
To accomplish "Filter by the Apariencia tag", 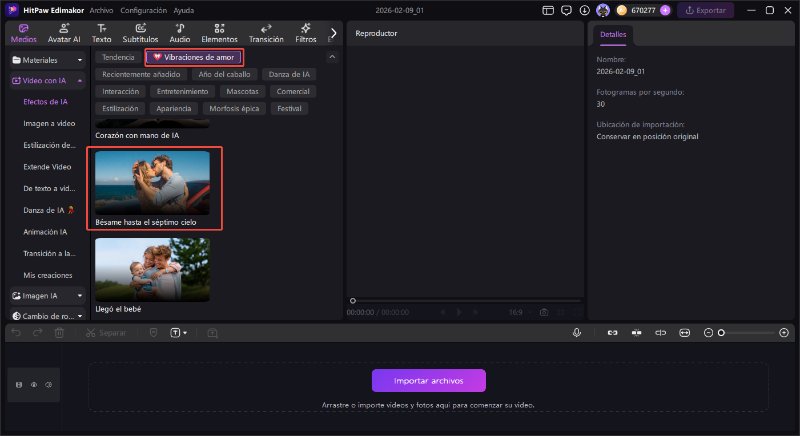I will [x=174, y=109].
